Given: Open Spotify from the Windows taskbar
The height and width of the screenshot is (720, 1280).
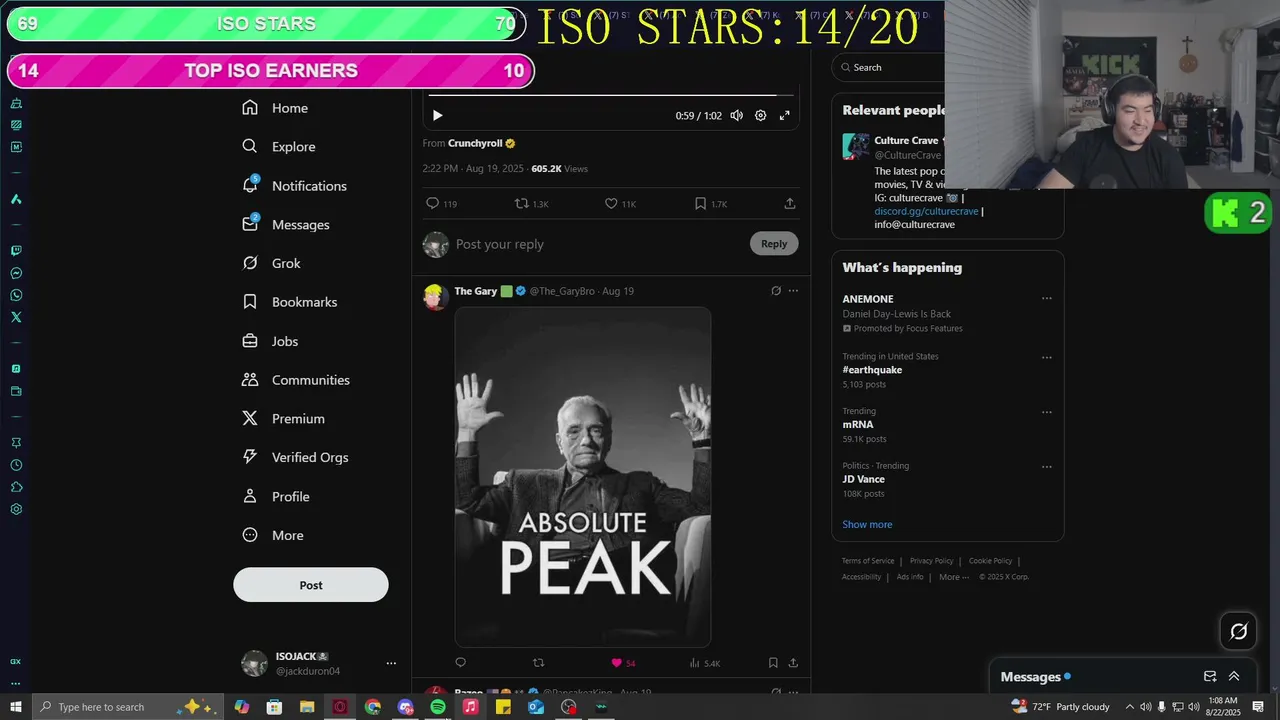Looking at the screenshot, I should point(438,707).
